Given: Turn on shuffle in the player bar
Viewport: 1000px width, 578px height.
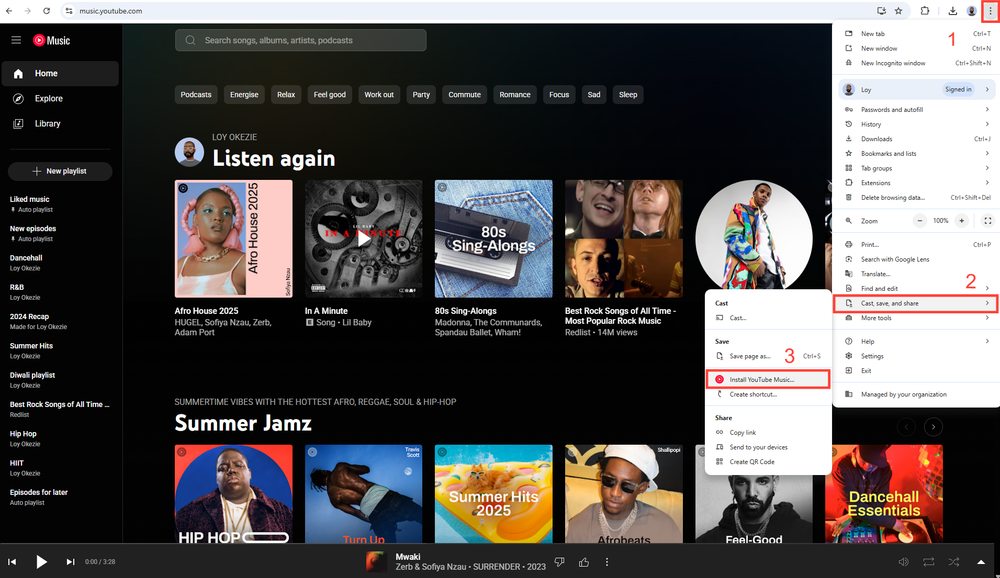Looking at the screenshot, I should [x=954, y=562].
